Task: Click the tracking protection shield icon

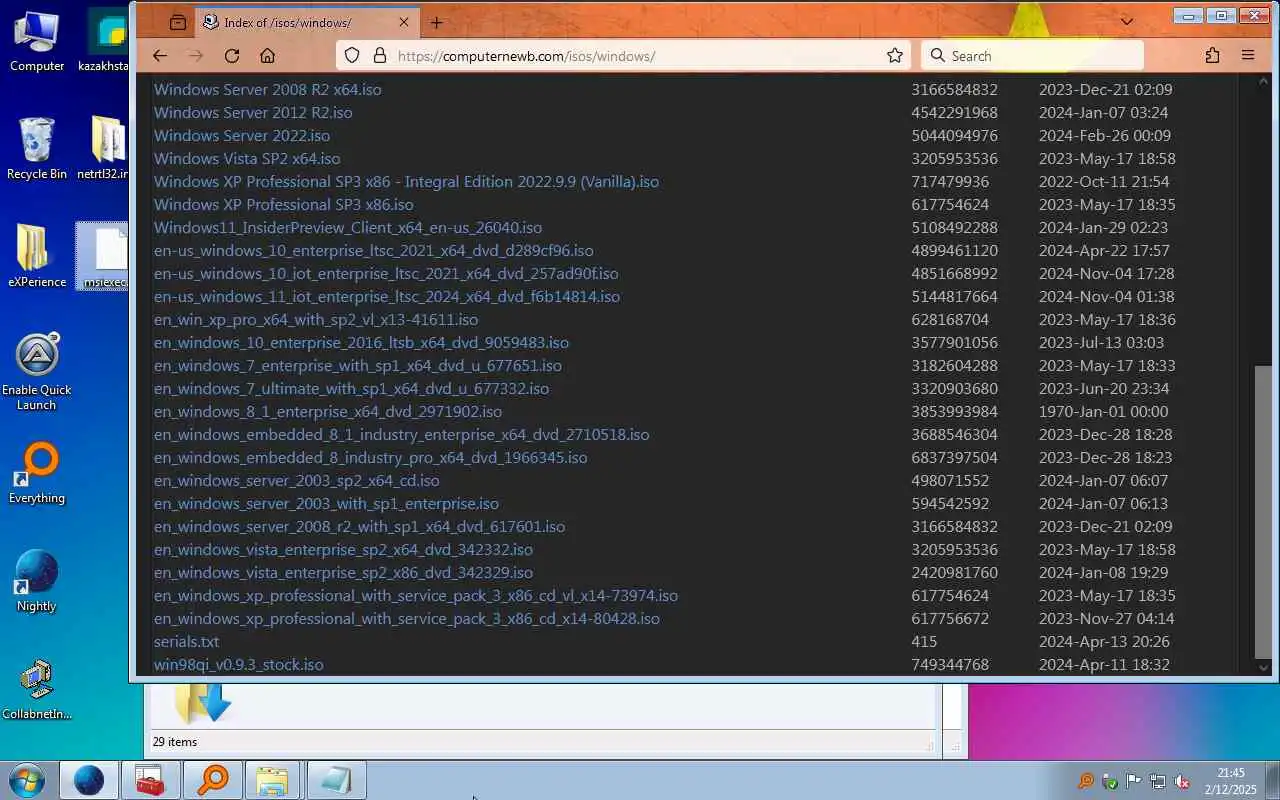Action: pyautogui.click(x=352, y=56)
